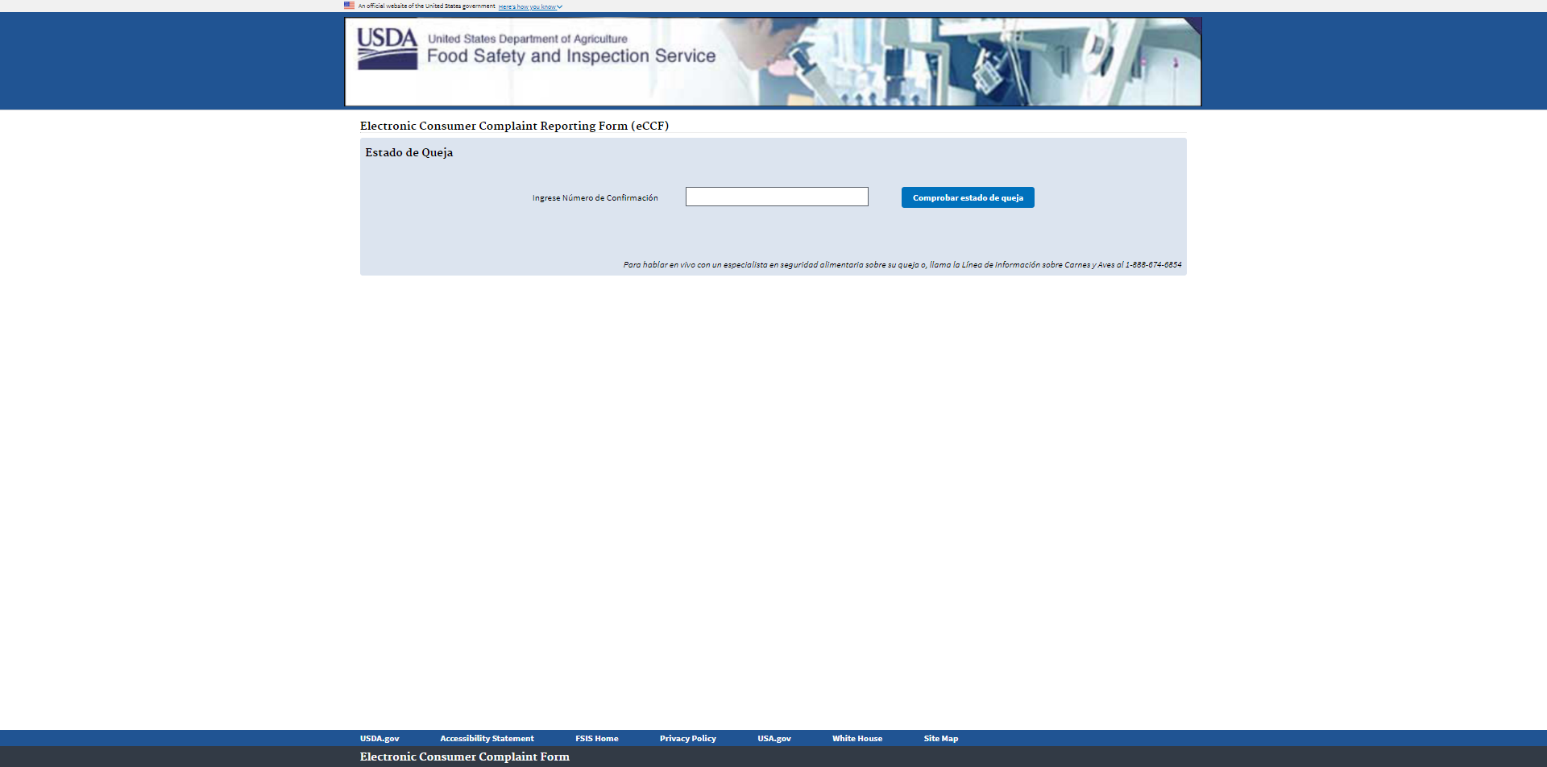Screen dimensions: 1547x767
Task: Open the Site Map footer link
Action: click(941, 738)
